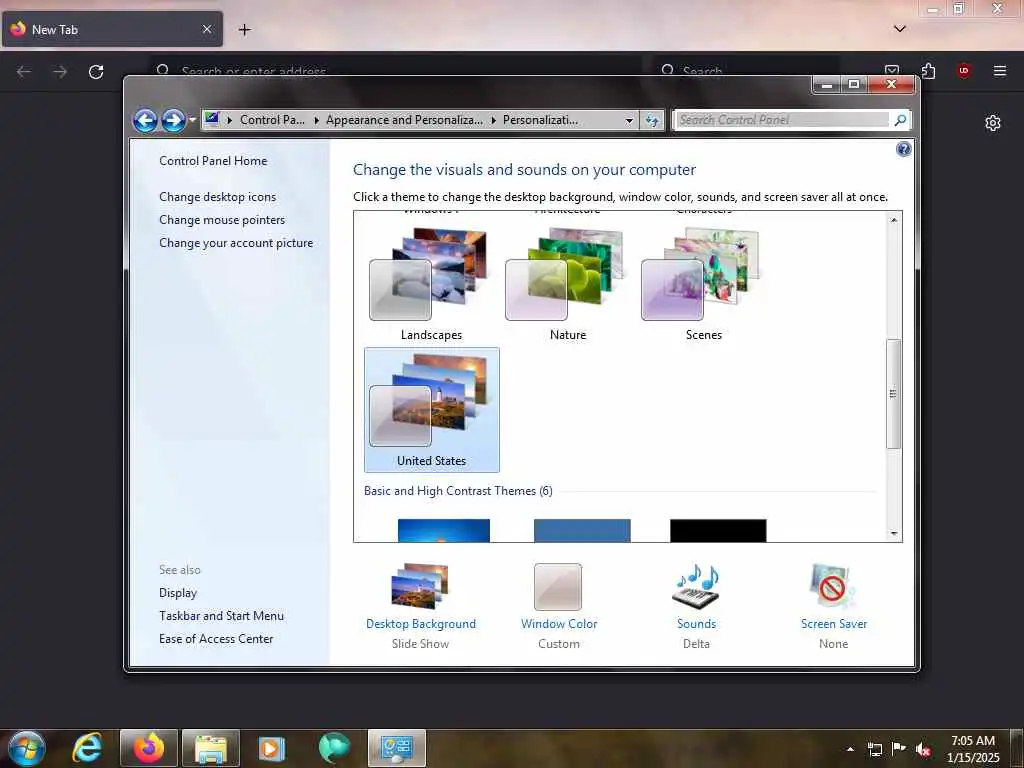Switch to Control Panel taskbar button
1024x768 pixels.
click(397, 748)
